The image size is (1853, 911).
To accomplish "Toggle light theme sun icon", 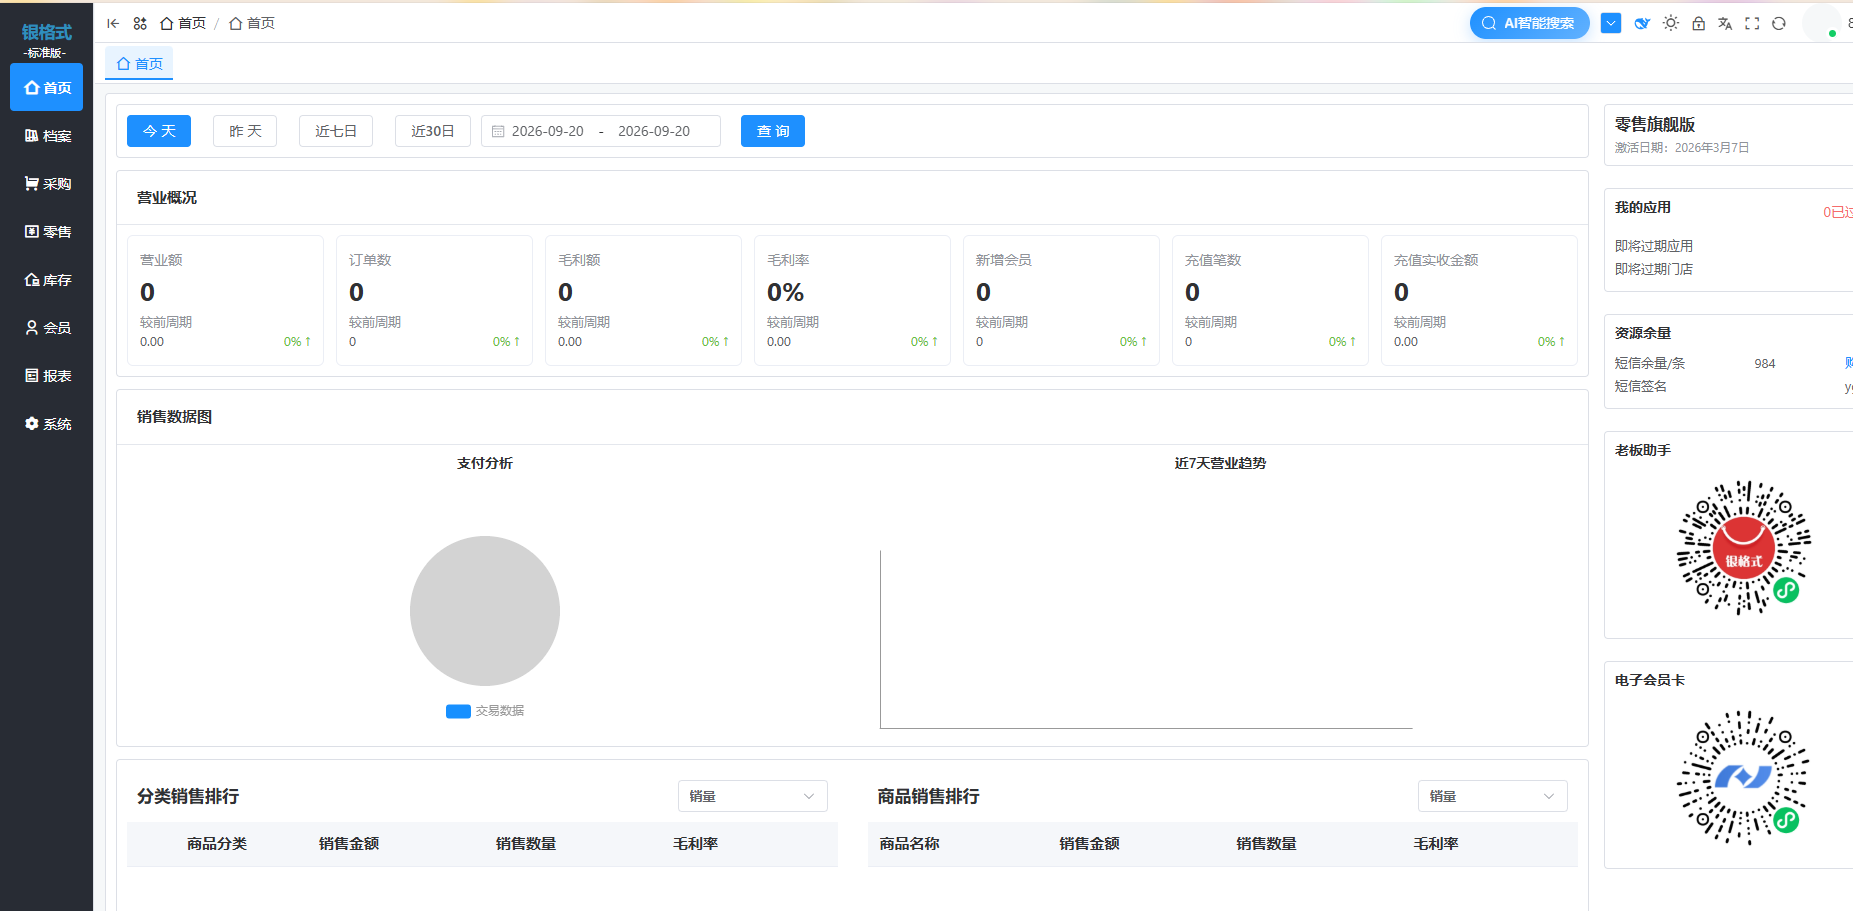I will [1671, 23].
